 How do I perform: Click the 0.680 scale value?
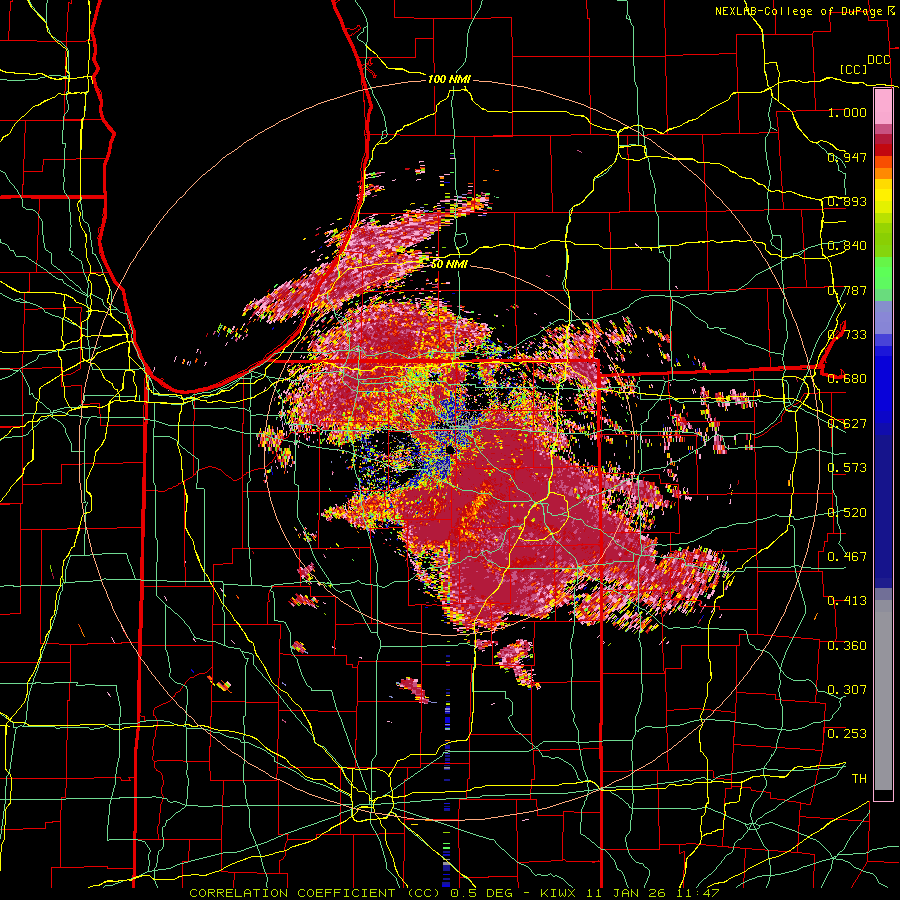pyautogui.click(x=847, y=379)
